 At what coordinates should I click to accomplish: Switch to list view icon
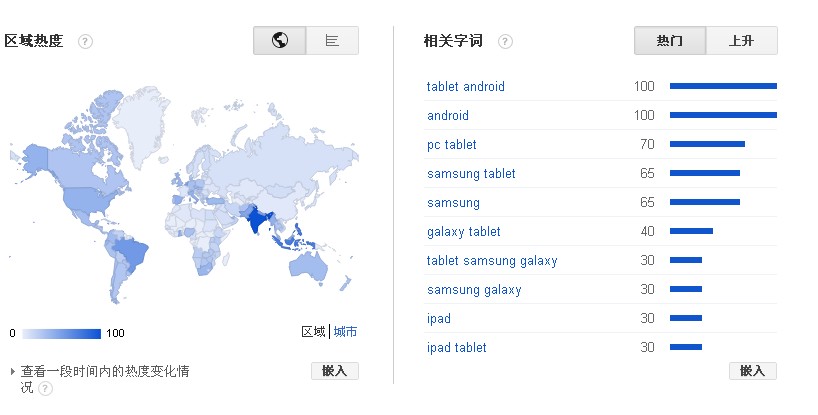(332, 41)
